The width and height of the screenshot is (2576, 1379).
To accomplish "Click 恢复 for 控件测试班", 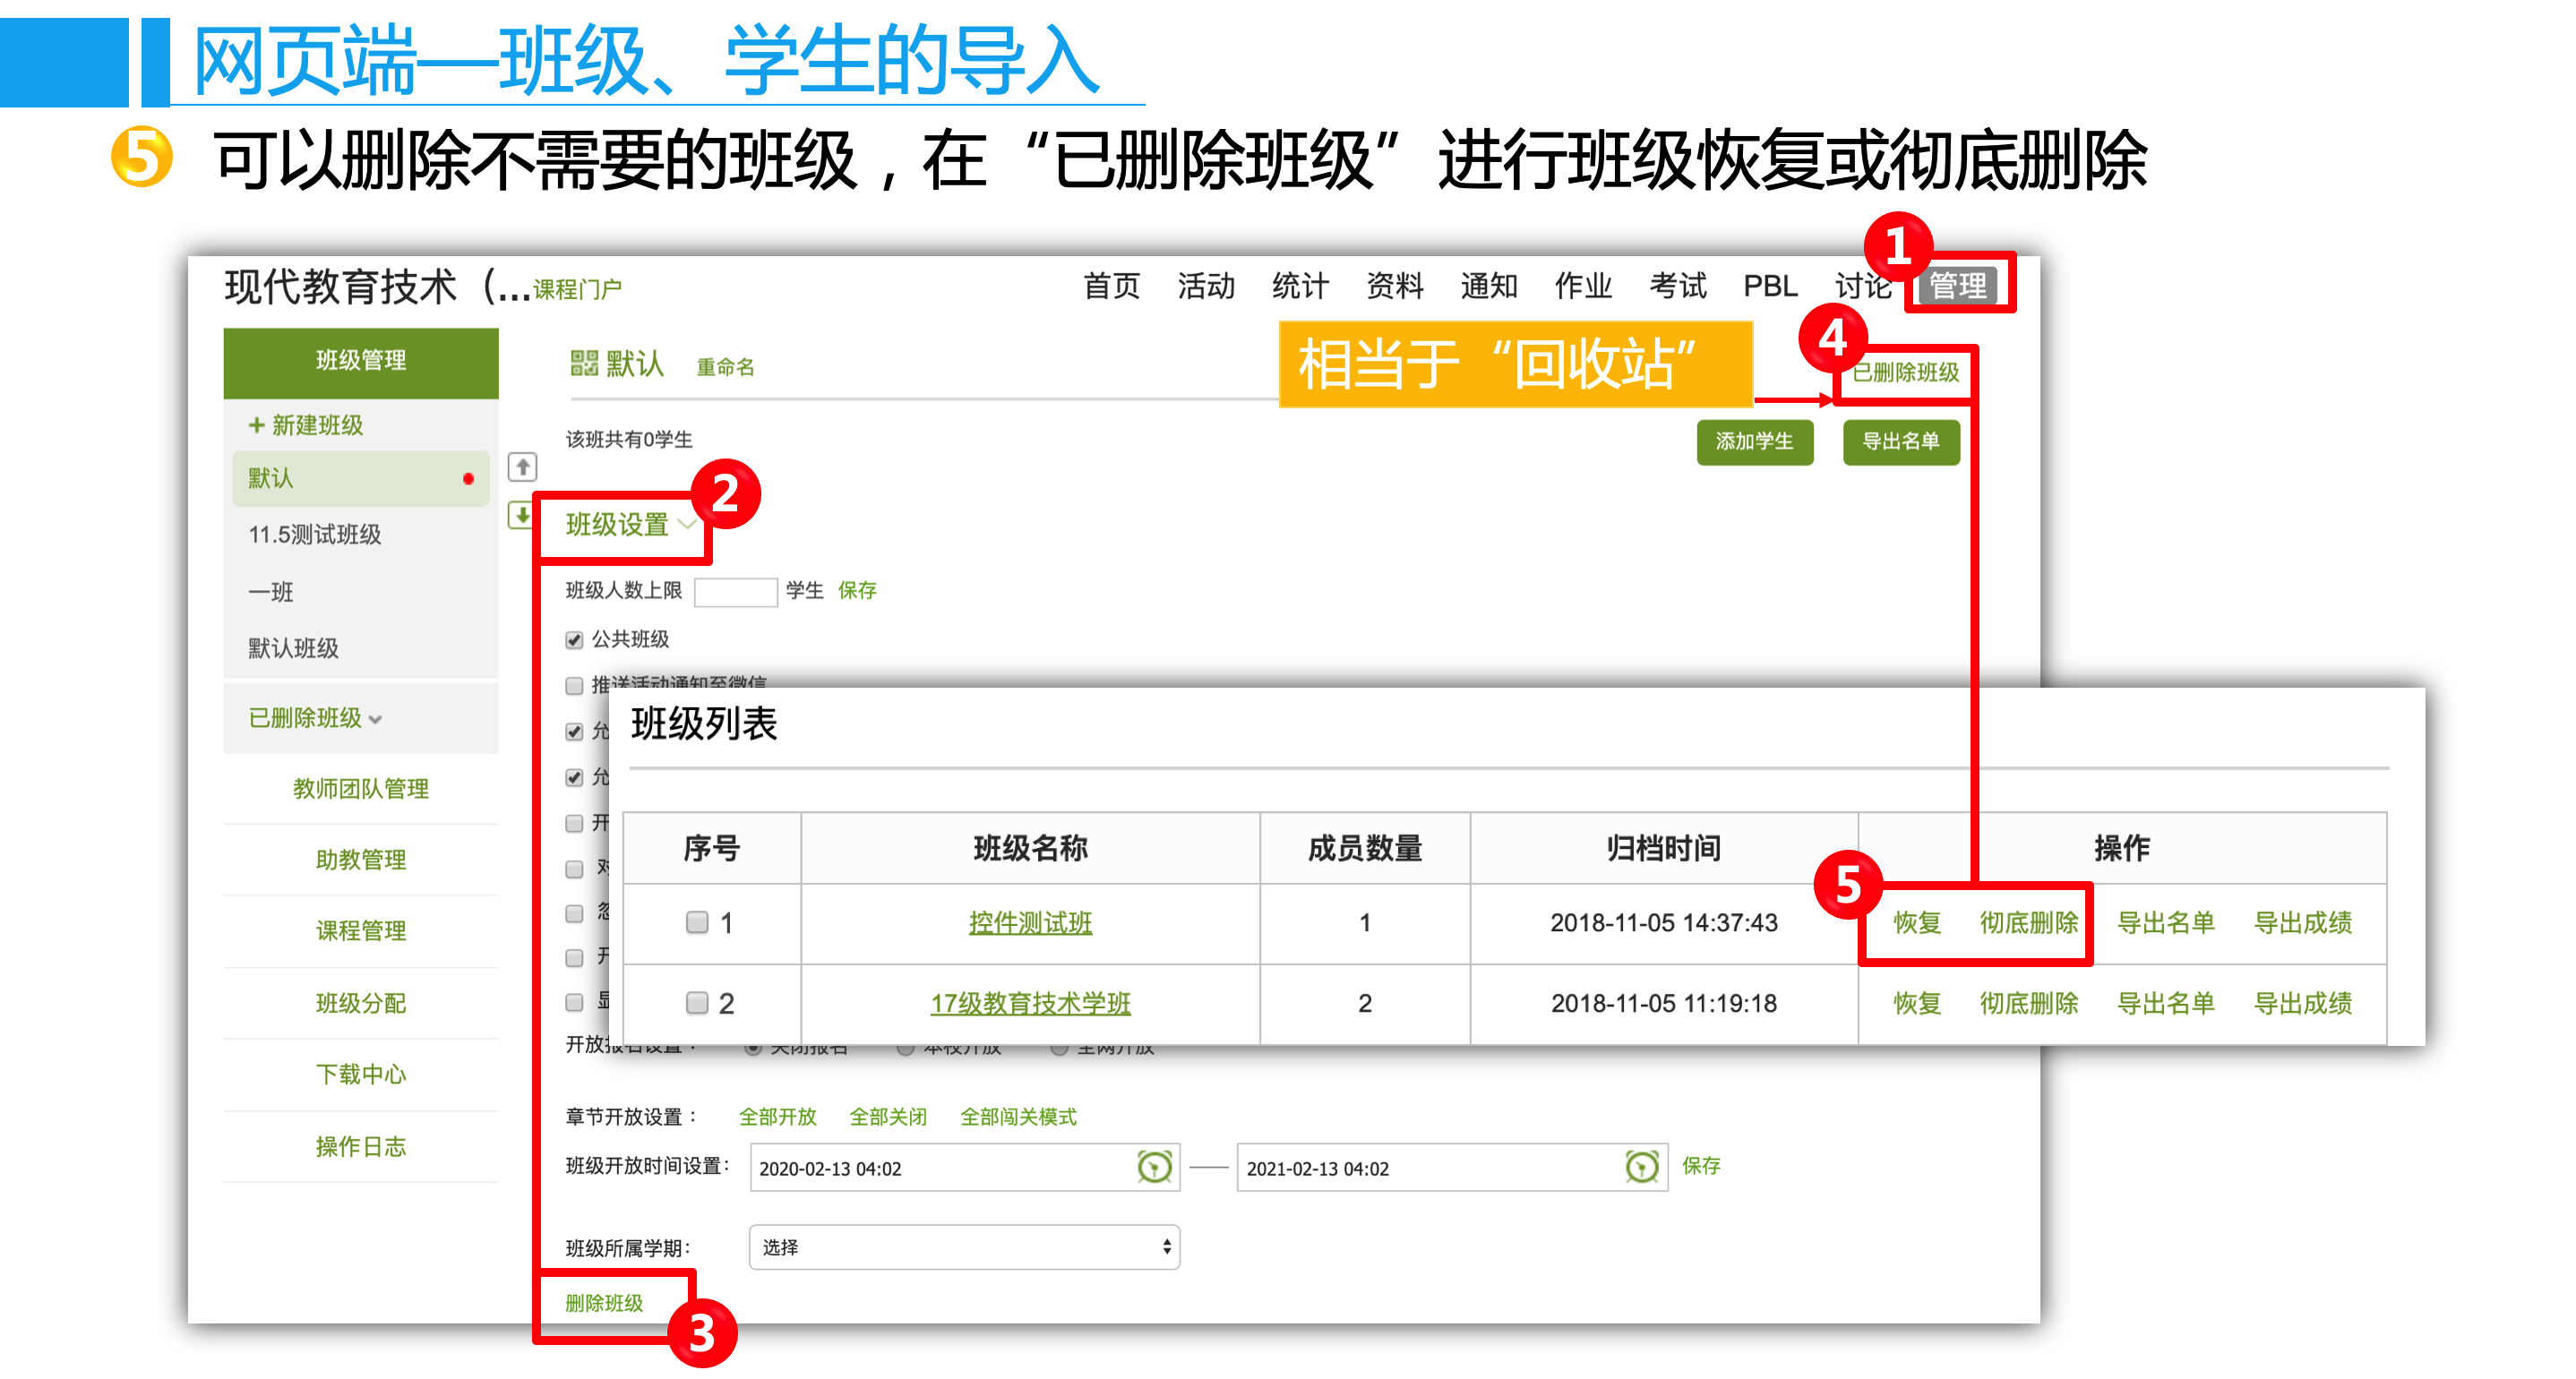I will [x=1916, y=922].
